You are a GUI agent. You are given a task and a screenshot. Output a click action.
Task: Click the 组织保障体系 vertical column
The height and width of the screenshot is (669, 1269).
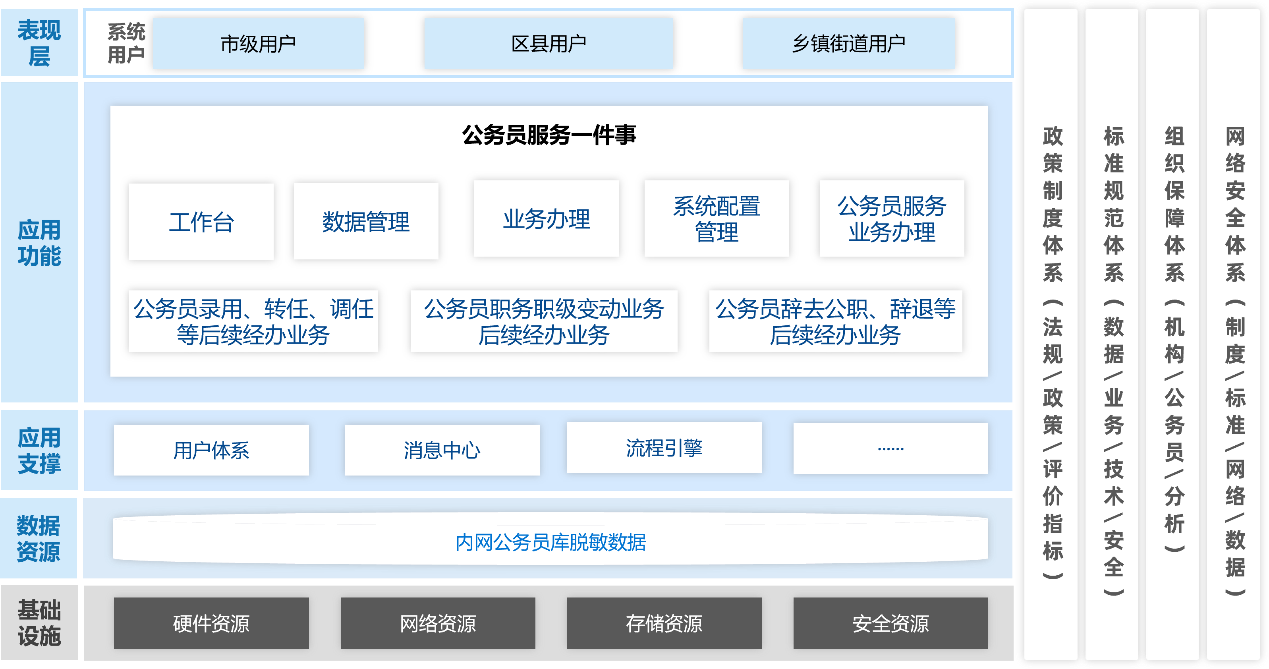[x=1173, y=335]
